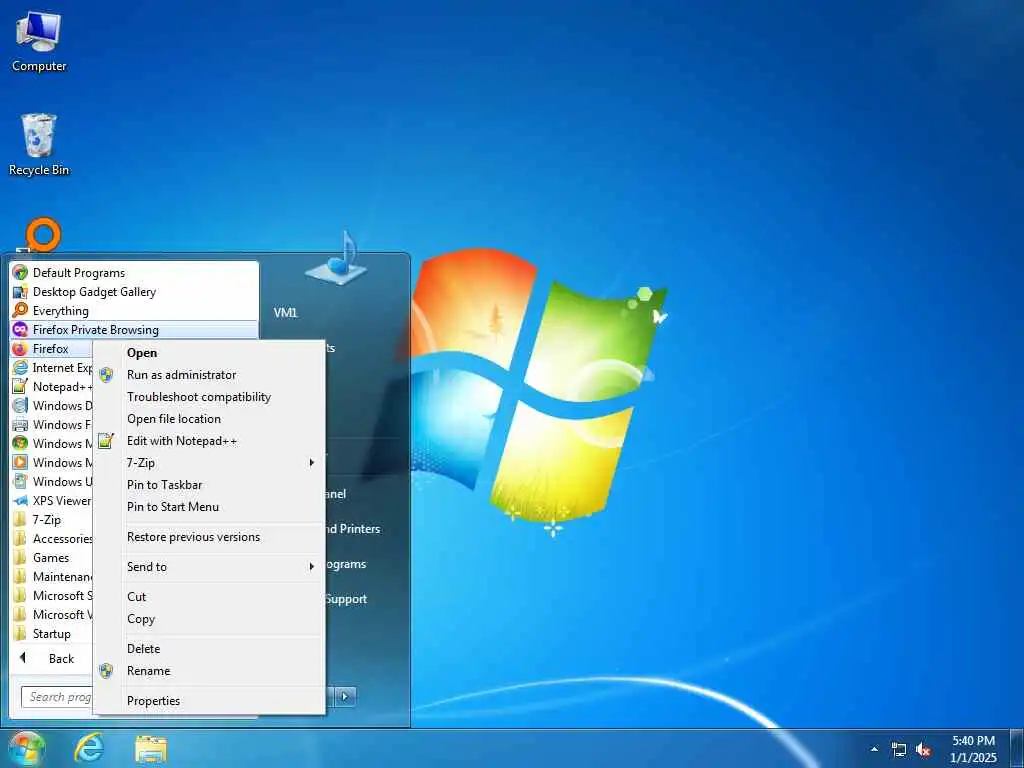Image resolution: width=1024 pixels, height=768 pixels.
Task: Select Pin to Start Menu
Action: [x=209, y=507]
